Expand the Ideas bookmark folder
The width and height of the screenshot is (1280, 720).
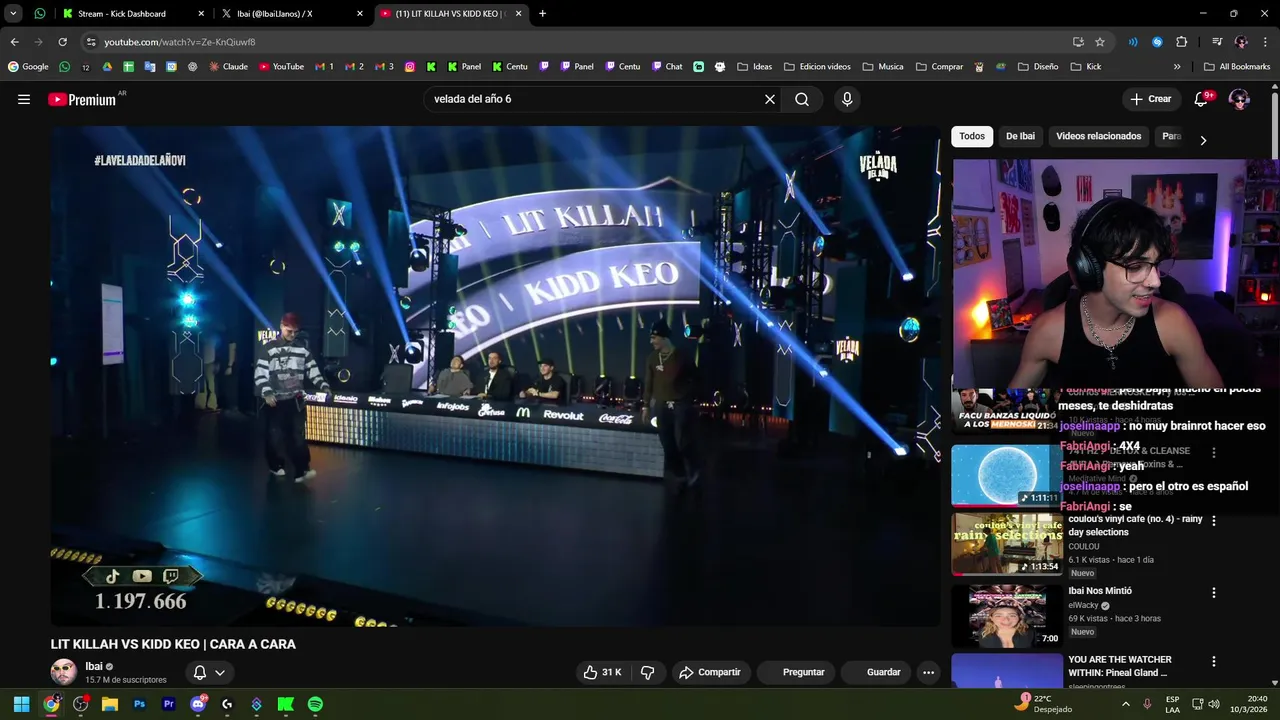pyautogui.click(x=755, y=67)
